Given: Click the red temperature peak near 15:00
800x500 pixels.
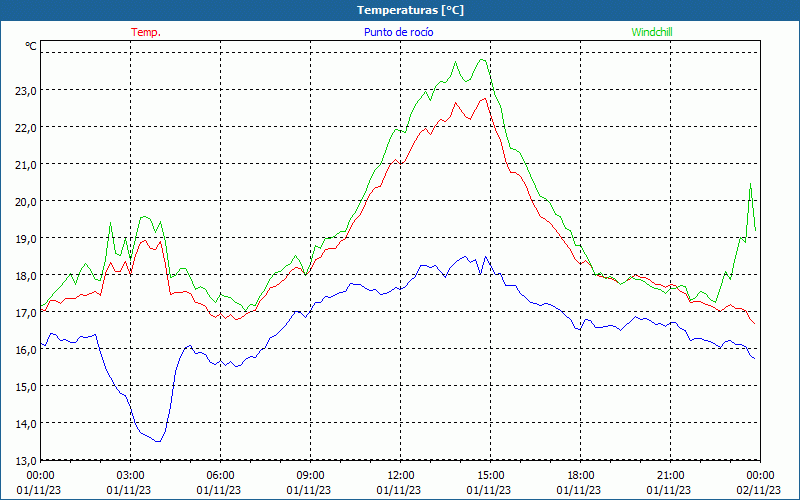Looking at the screenshot, I should (485, 98).
